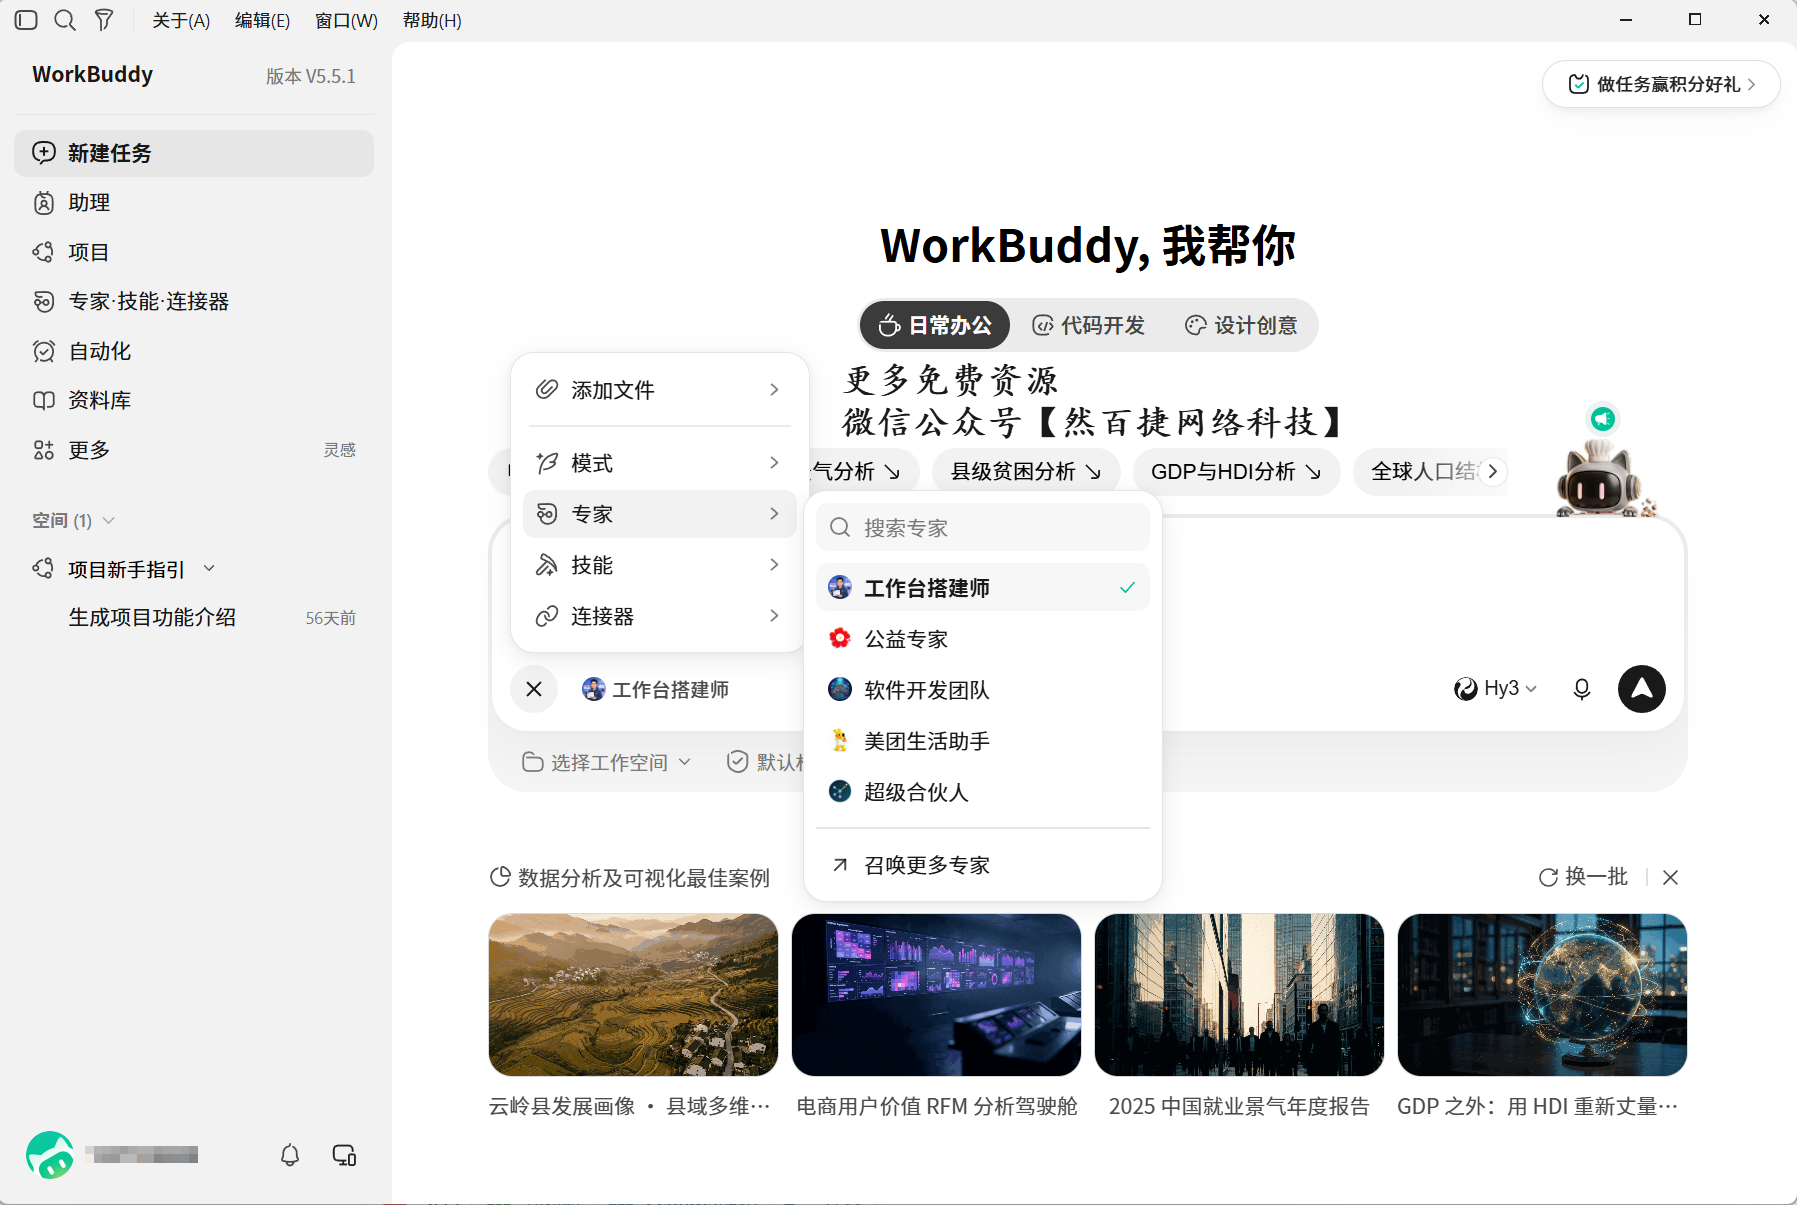Select the 县级贫困分析 suggestion chip
This screenshot has width=1797, height=1205.
(x=1026, y=471)
